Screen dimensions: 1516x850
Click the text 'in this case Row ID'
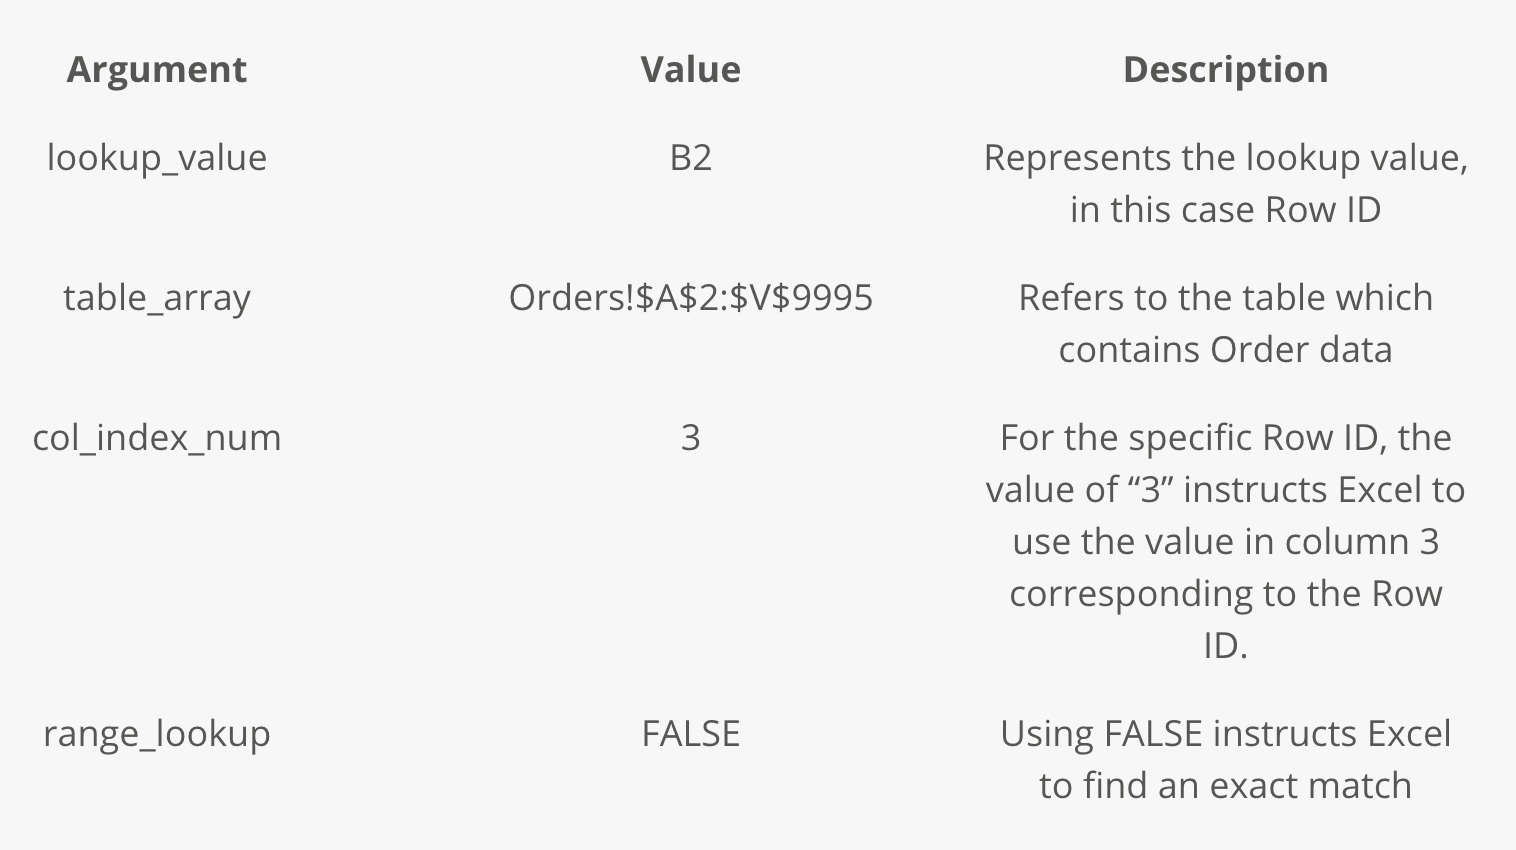(1225, 210)
